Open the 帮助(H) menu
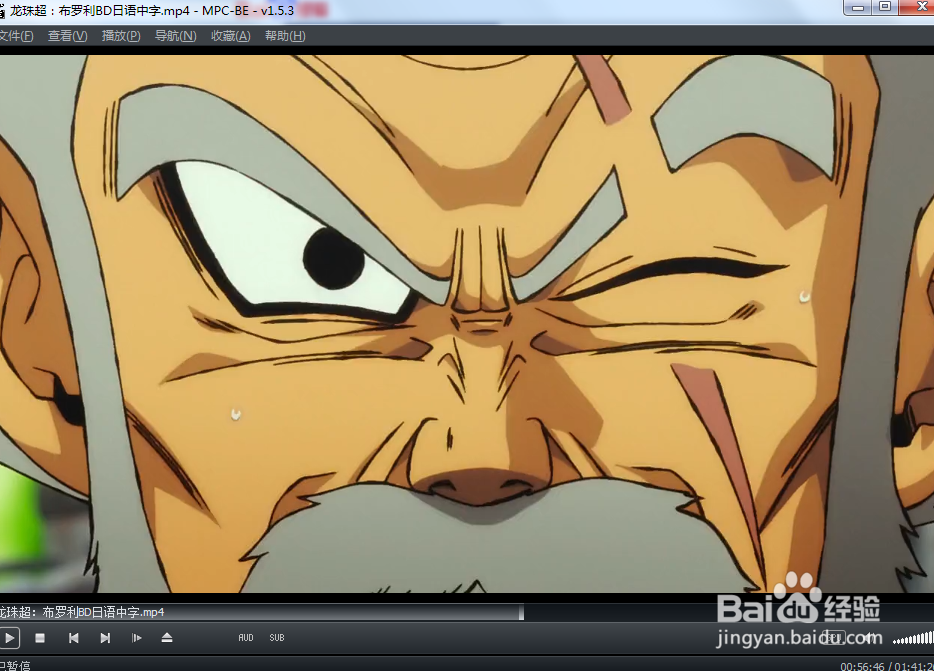The height and width of the screenshot is (671, 934). [285, 36]
